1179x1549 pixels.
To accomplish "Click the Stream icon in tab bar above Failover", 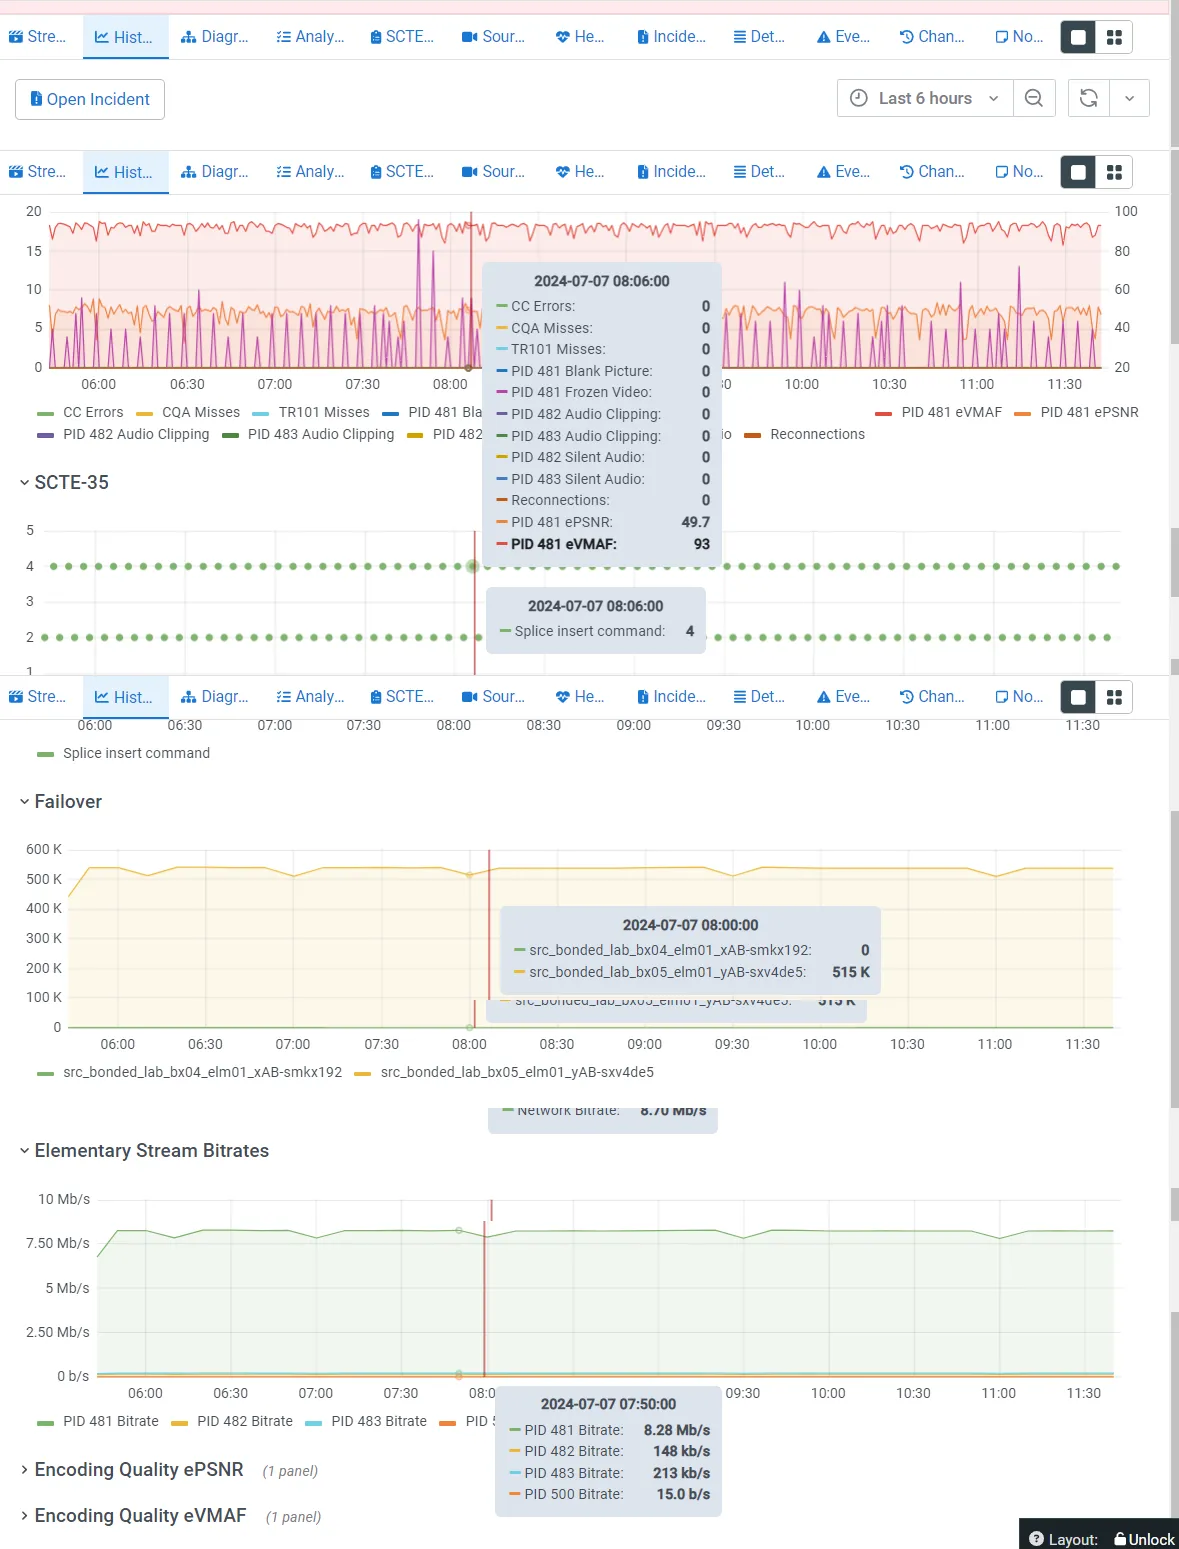I will point(16,697).
